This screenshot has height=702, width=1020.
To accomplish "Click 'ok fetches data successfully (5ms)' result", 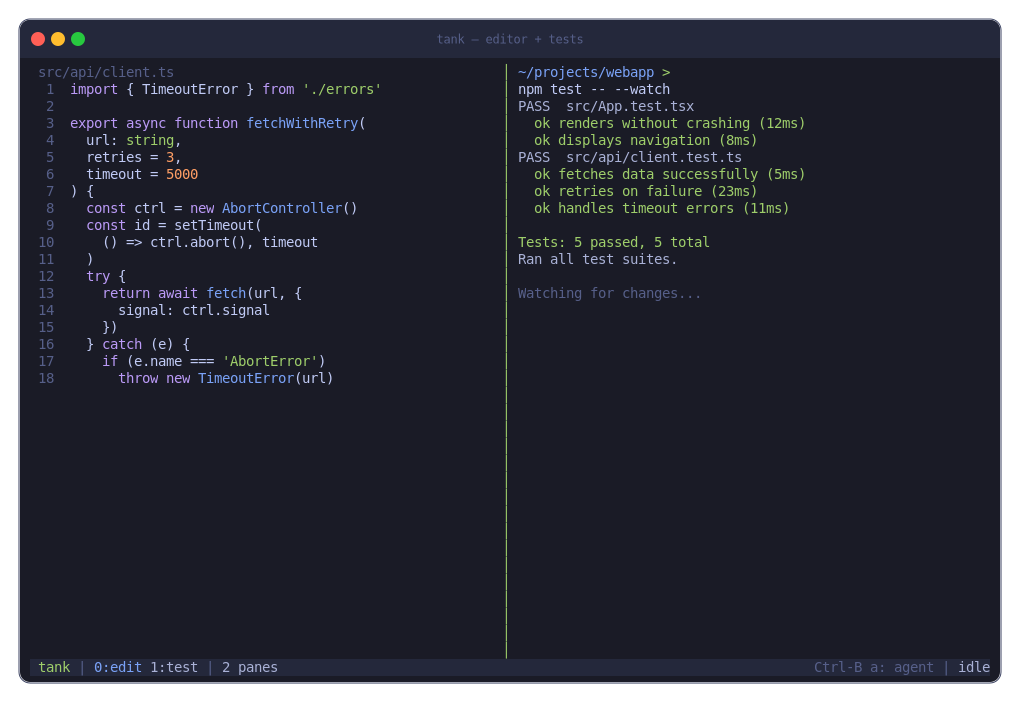I will click(669, 174).
